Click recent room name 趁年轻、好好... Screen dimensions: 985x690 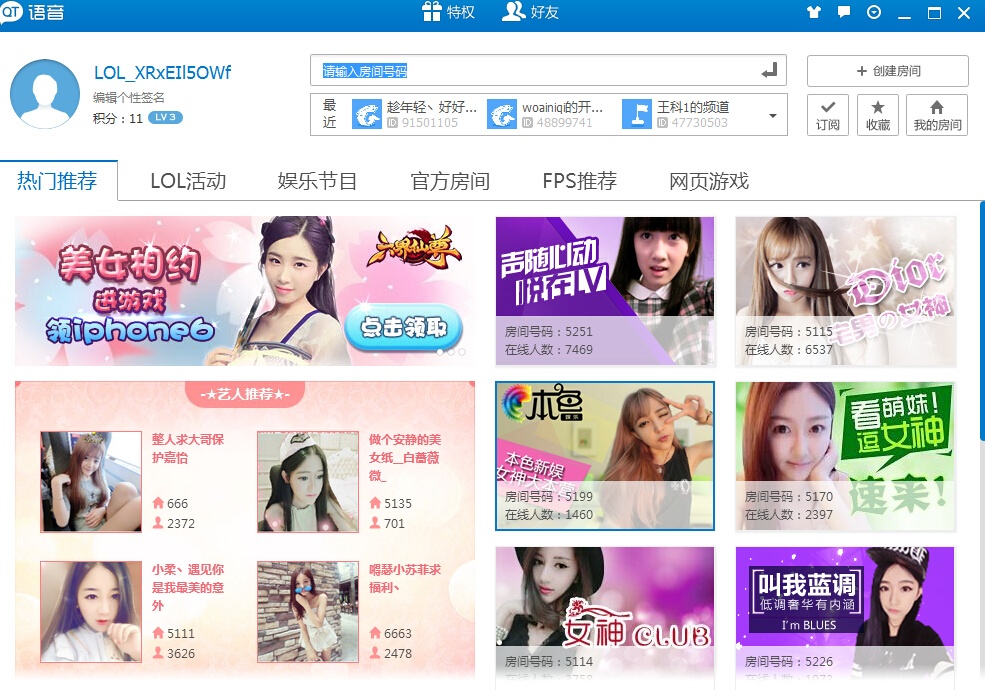pos(432,107)
